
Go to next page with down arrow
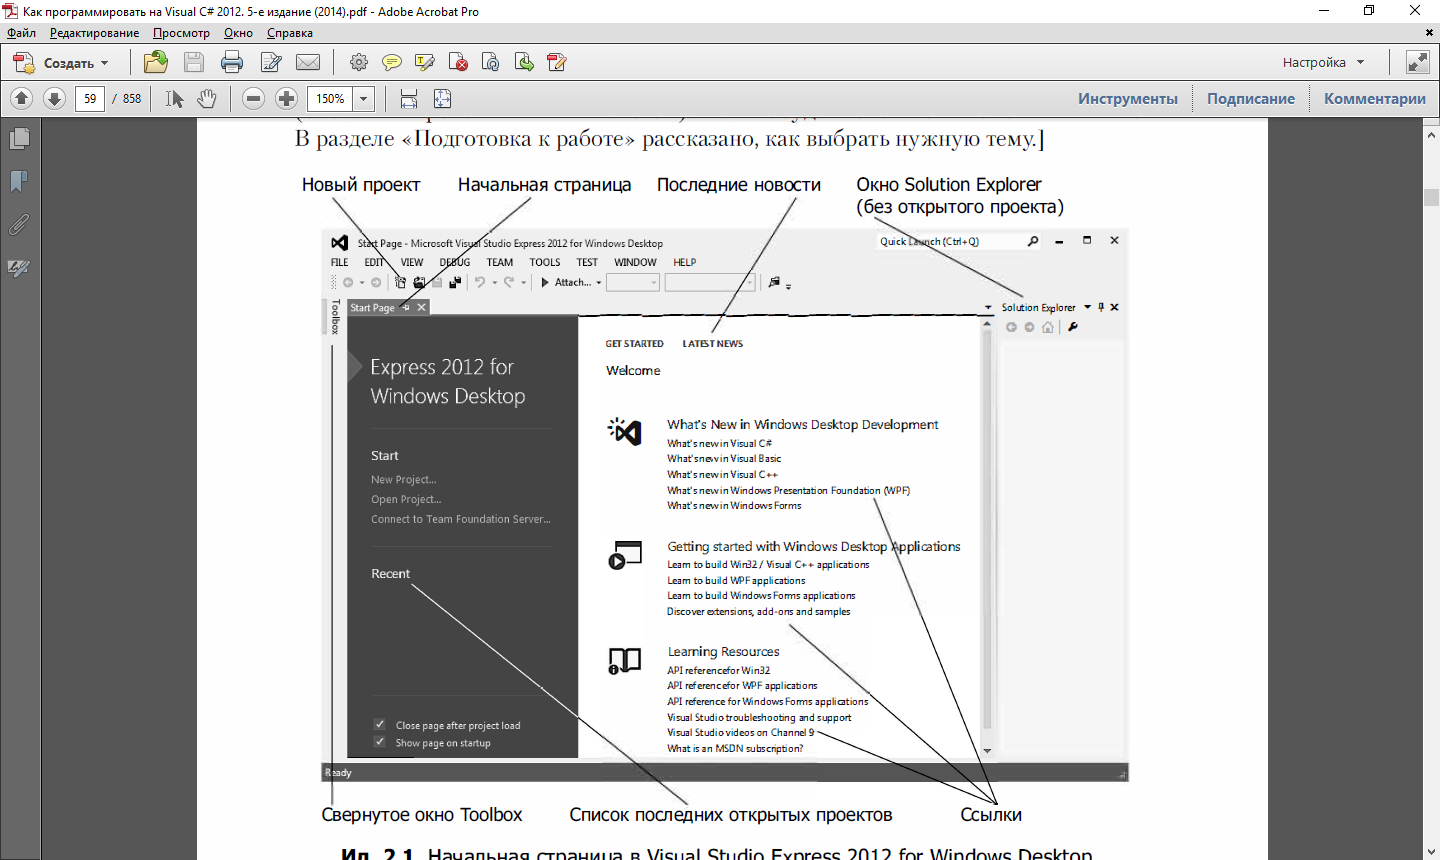click(x=55, y=98)
